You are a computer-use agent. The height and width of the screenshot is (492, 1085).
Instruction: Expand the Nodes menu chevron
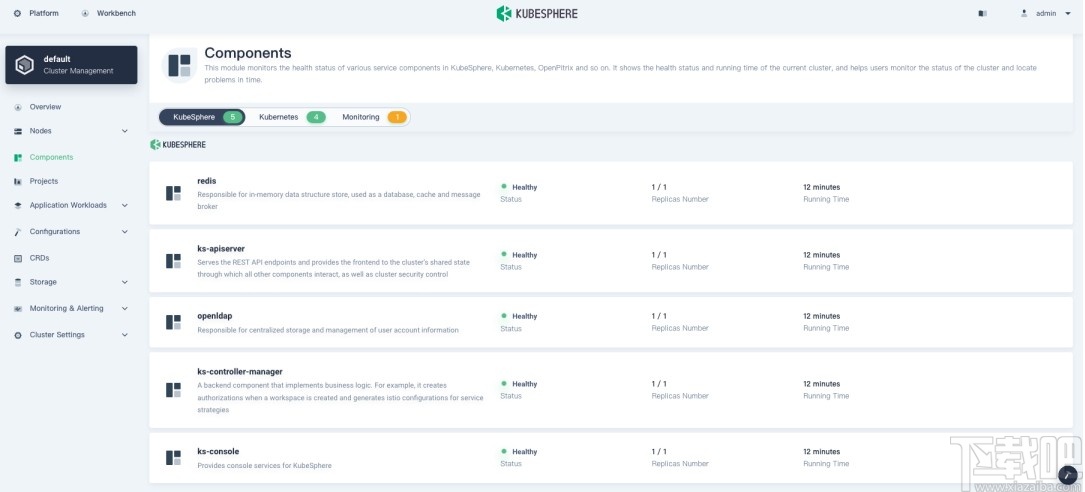click(125, 131)
